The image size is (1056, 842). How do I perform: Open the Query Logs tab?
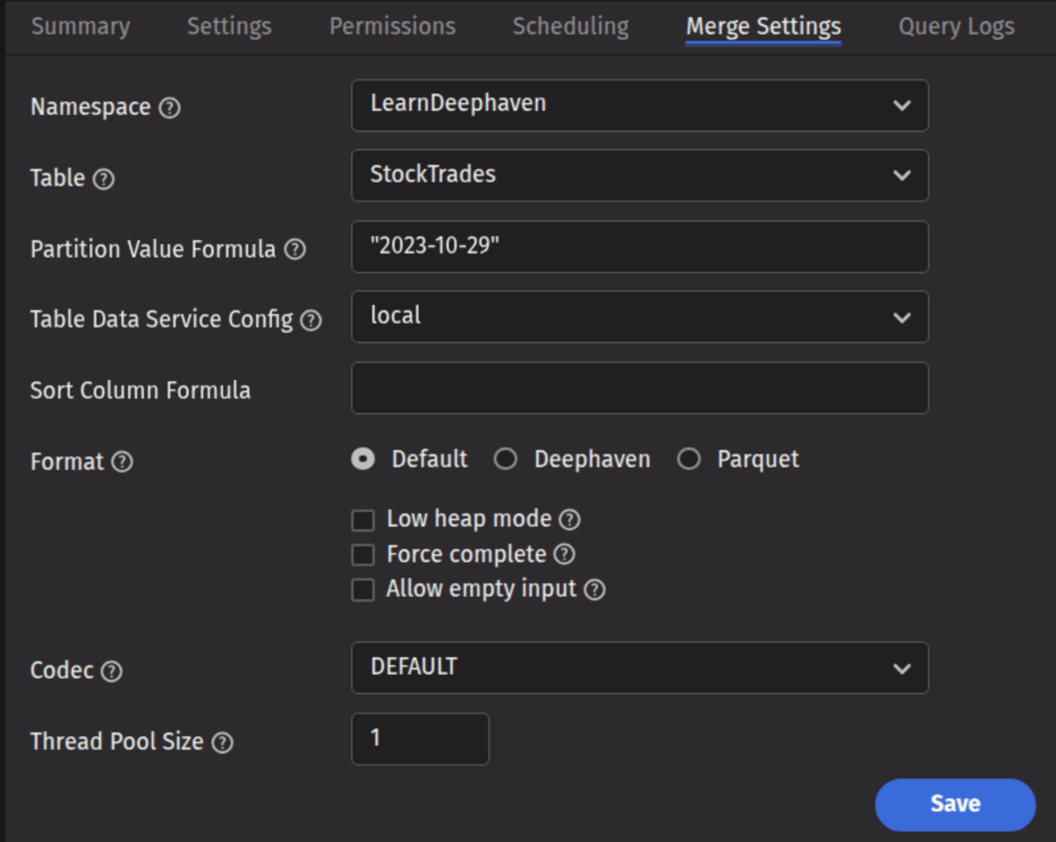[956, 26]
